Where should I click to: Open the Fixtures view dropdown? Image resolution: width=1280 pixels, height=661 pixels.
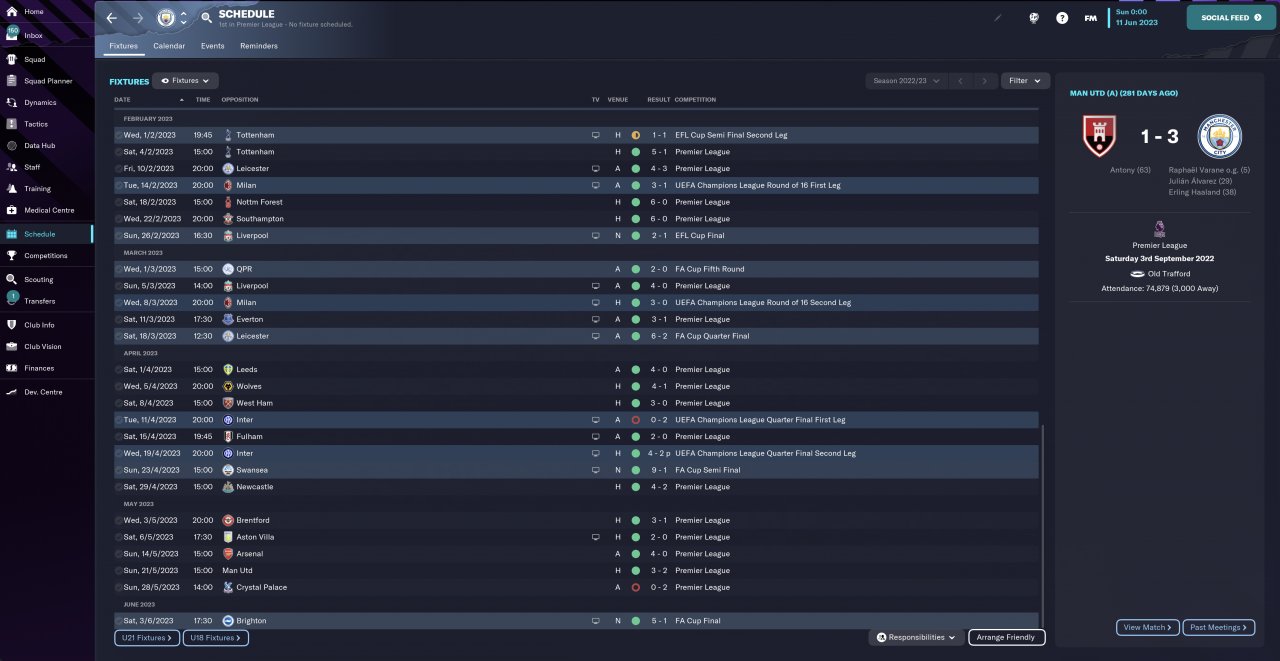coord(186,80)
